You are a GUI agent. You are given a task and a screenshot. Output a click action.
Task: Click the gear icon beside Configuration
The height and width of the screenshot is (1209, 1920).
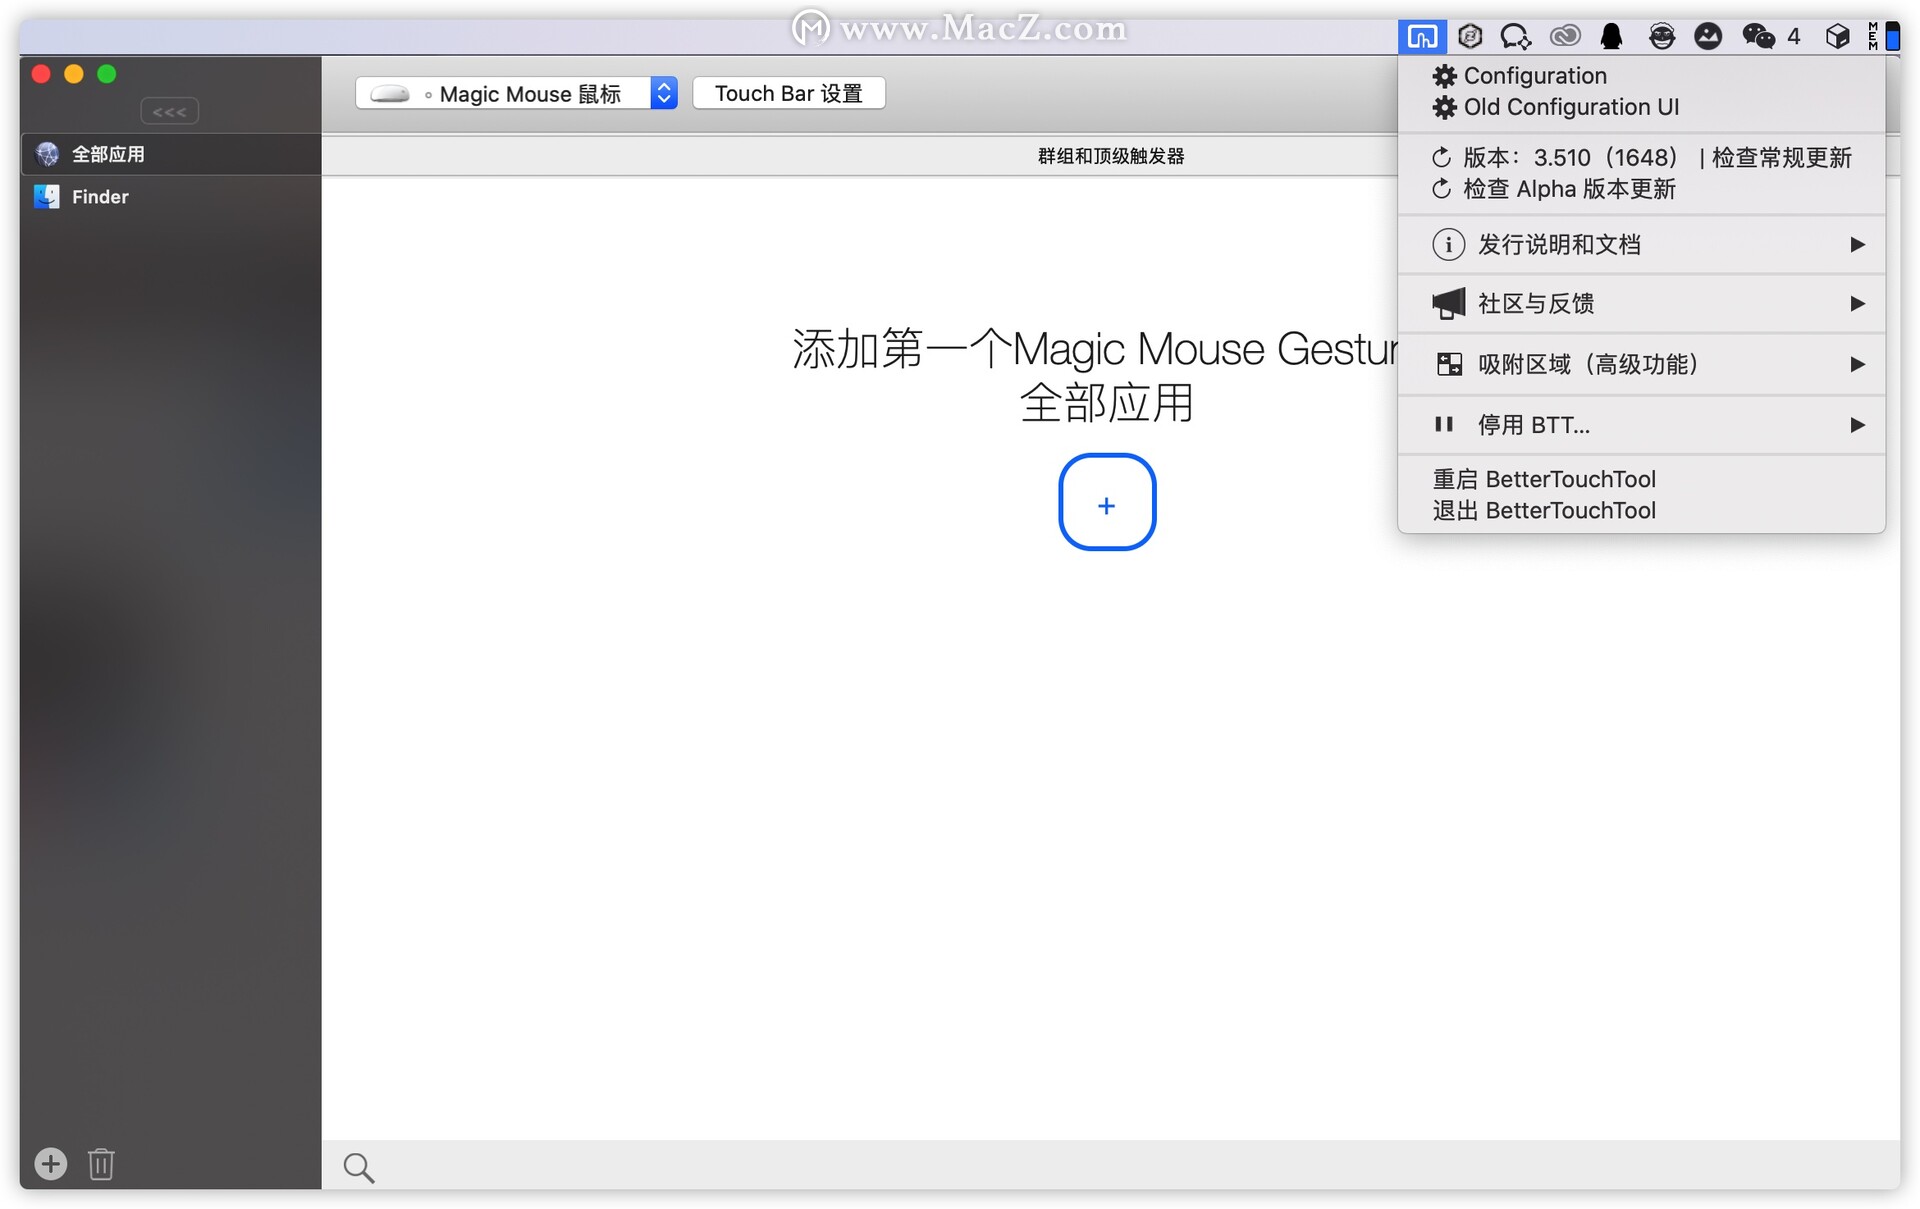1444,76
